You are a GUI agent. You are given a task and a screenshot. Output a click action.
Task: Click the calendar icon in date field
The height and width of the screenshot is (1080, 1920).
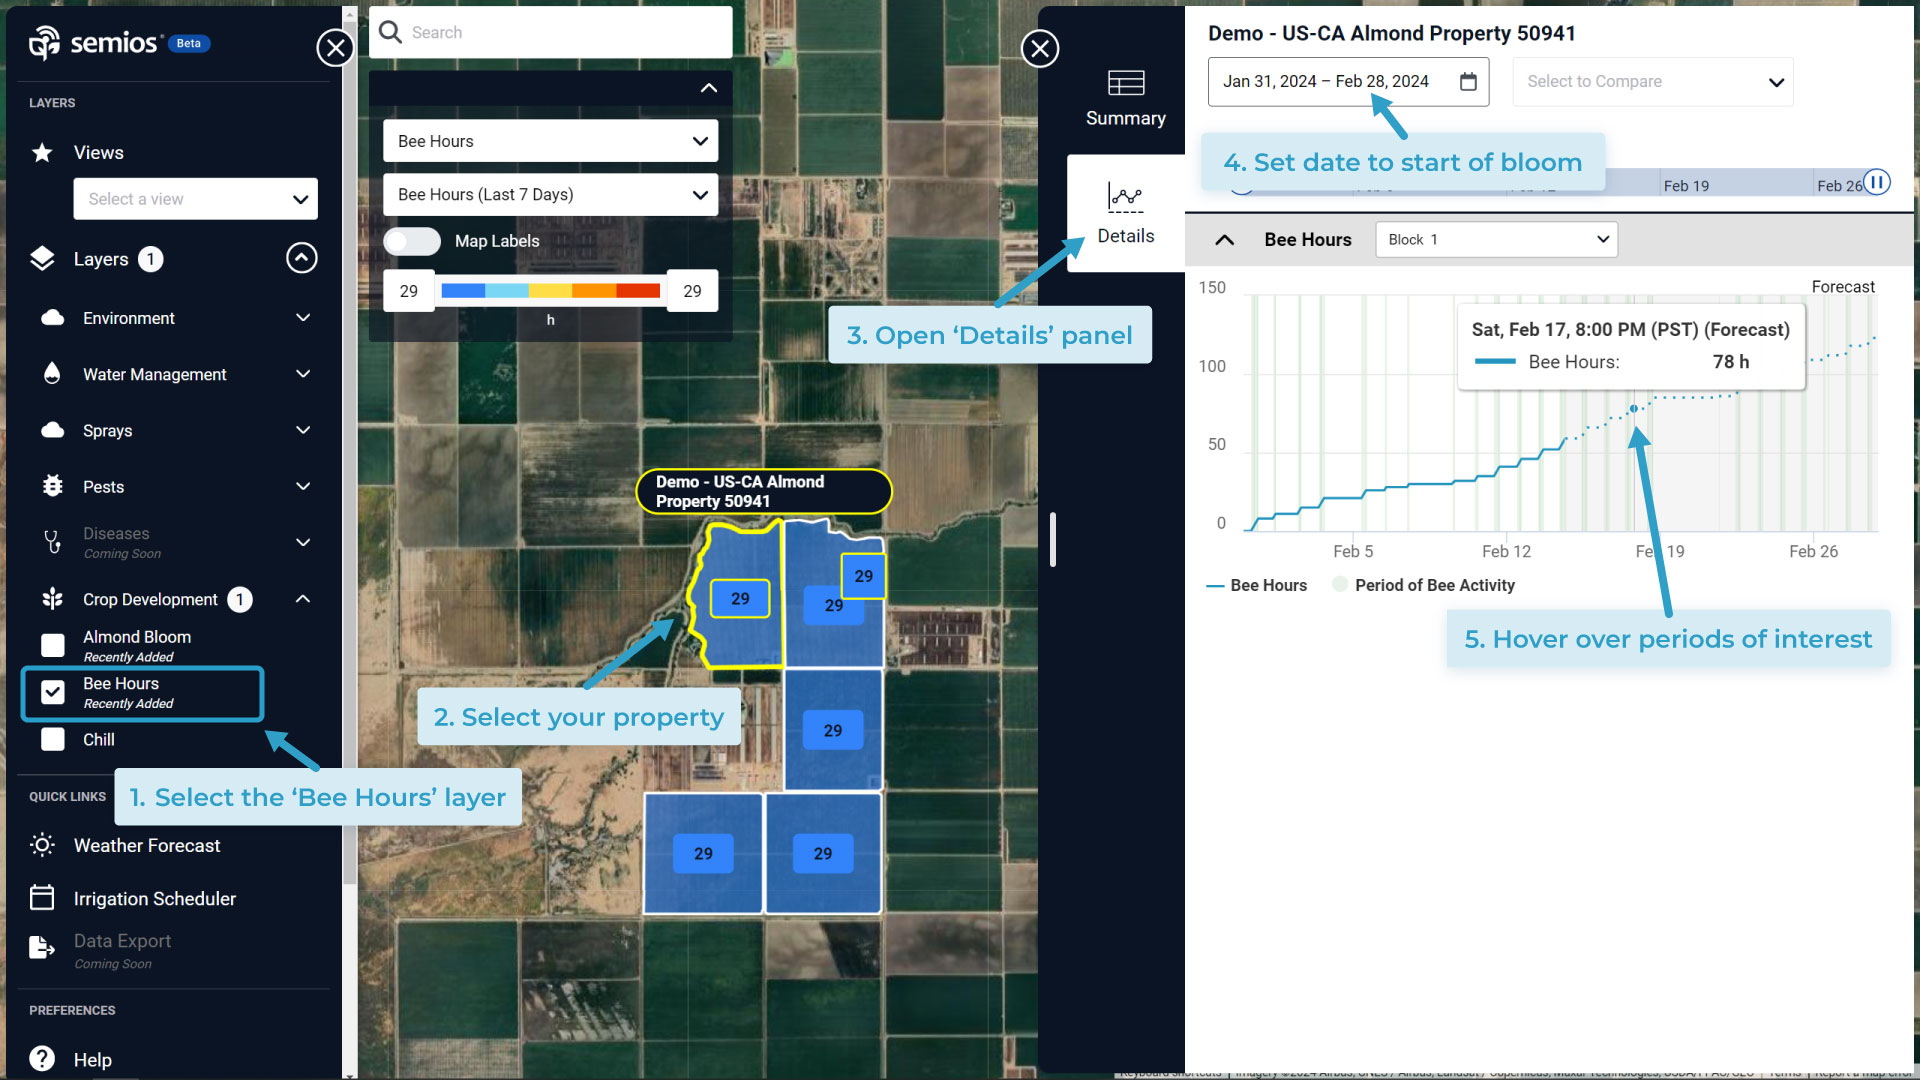point(1468,81)
